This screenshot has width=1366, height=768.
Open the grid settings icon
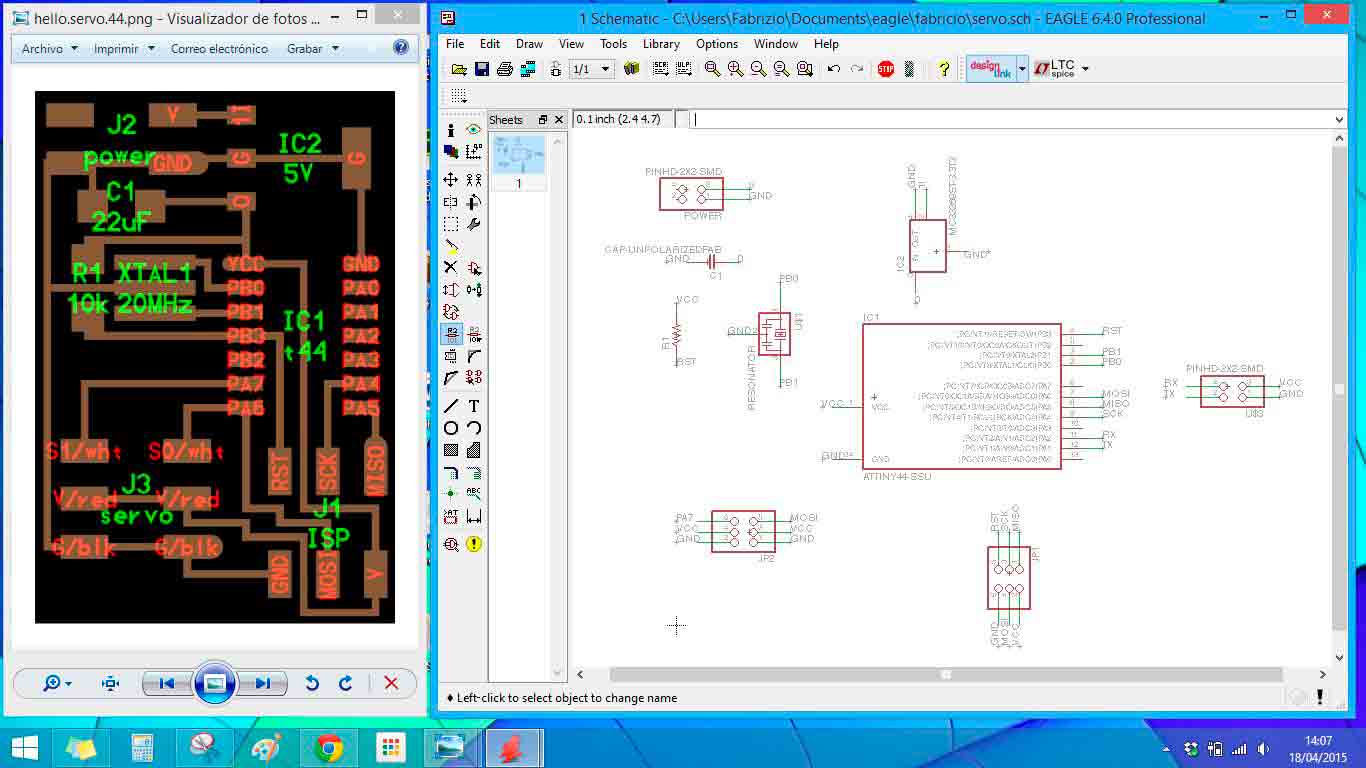(458, 96)
